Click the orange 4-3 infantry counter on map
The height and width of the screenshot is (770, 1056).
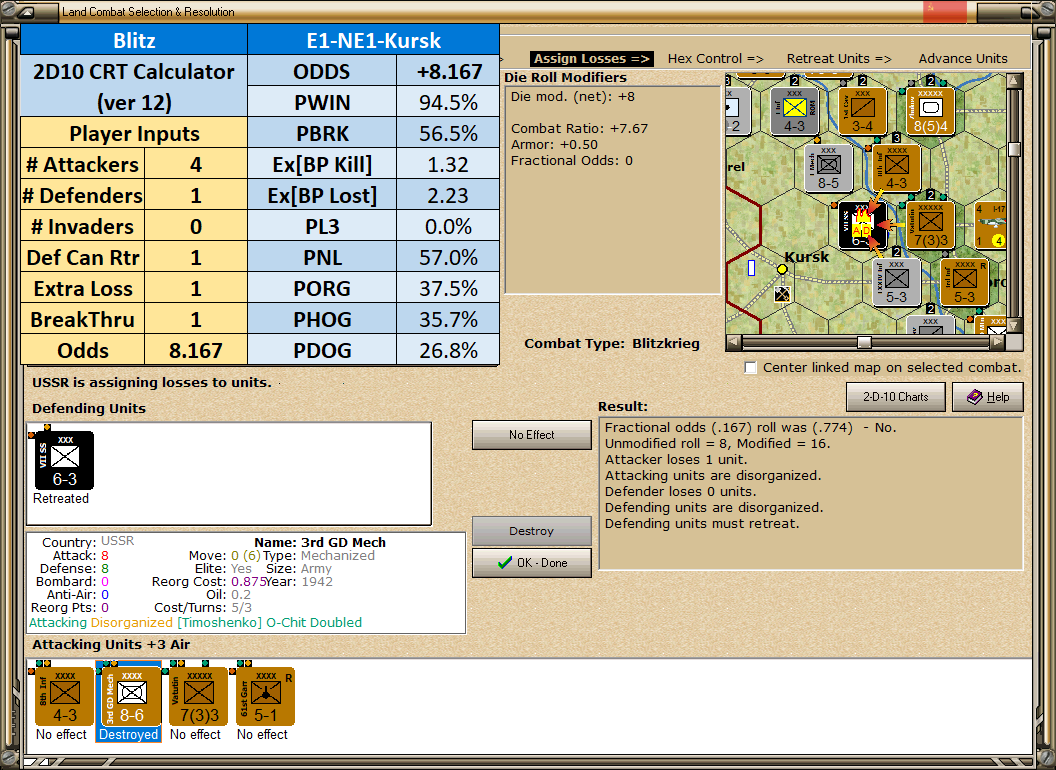click(x=896, y=168)
